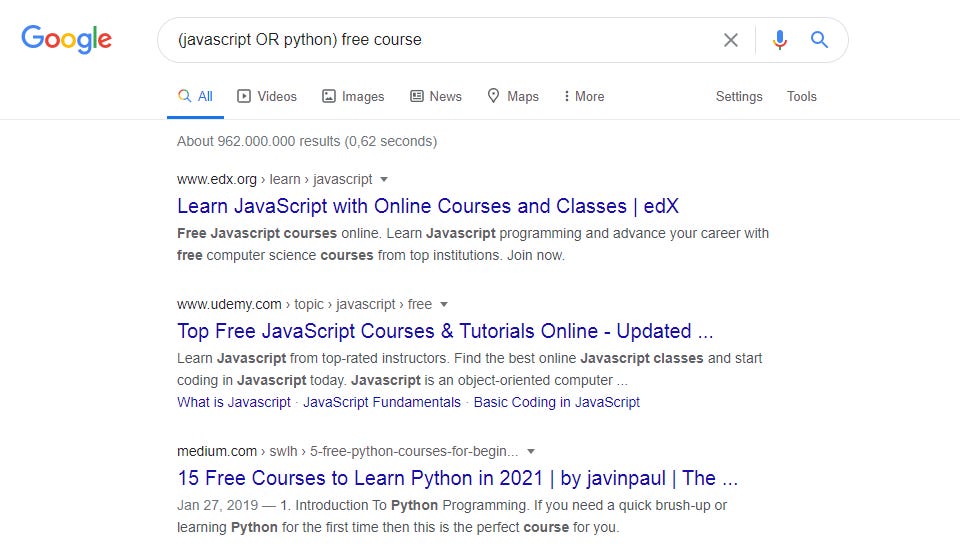Expand the dropdown arrow beside the edx.org URL
This screenshot has height=559, width=960.
(384, 179)
